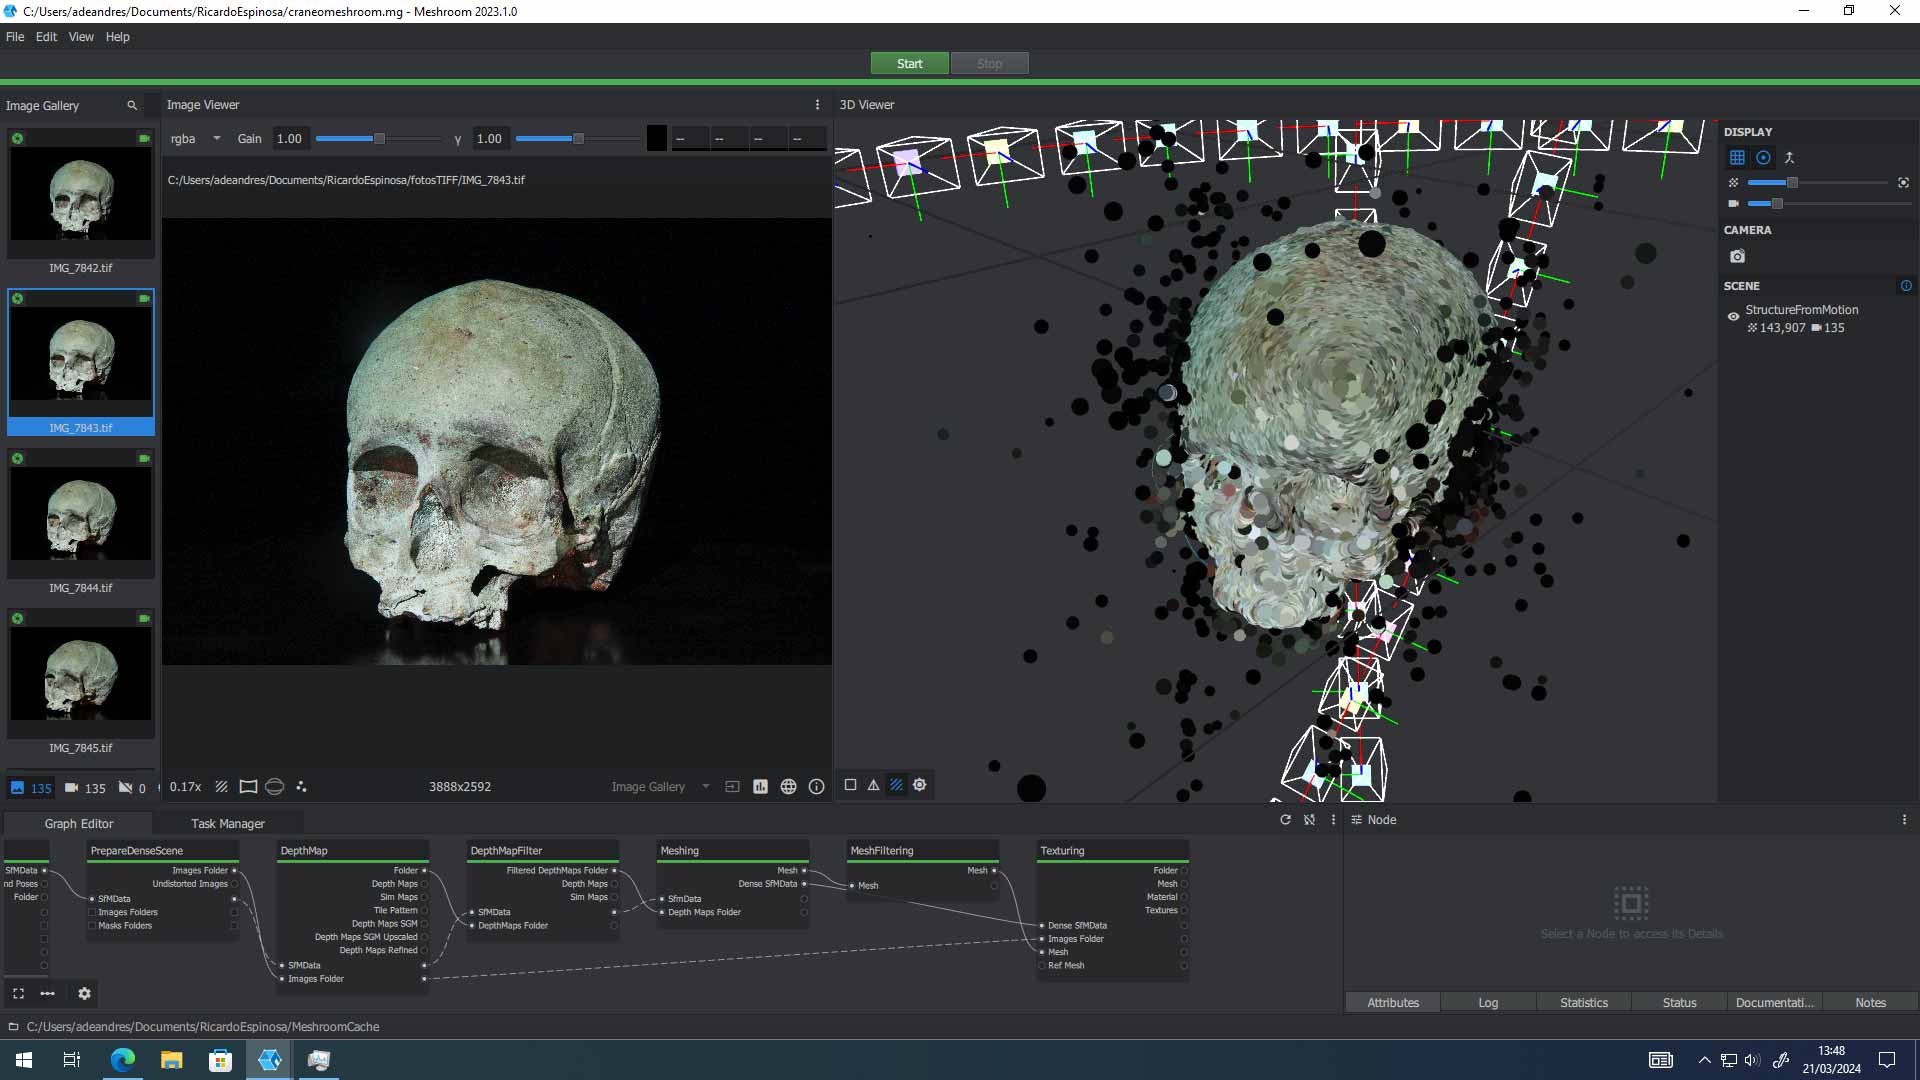Open the Statistics tab in Node panel

(x=1584, y=1003)
